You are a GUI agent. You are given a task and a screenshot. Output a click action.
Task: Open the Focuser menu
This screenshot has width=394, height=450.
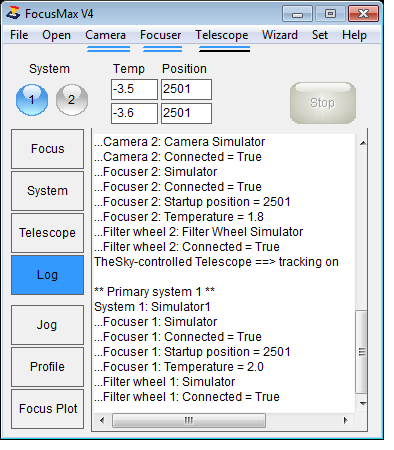click(160, 35)
